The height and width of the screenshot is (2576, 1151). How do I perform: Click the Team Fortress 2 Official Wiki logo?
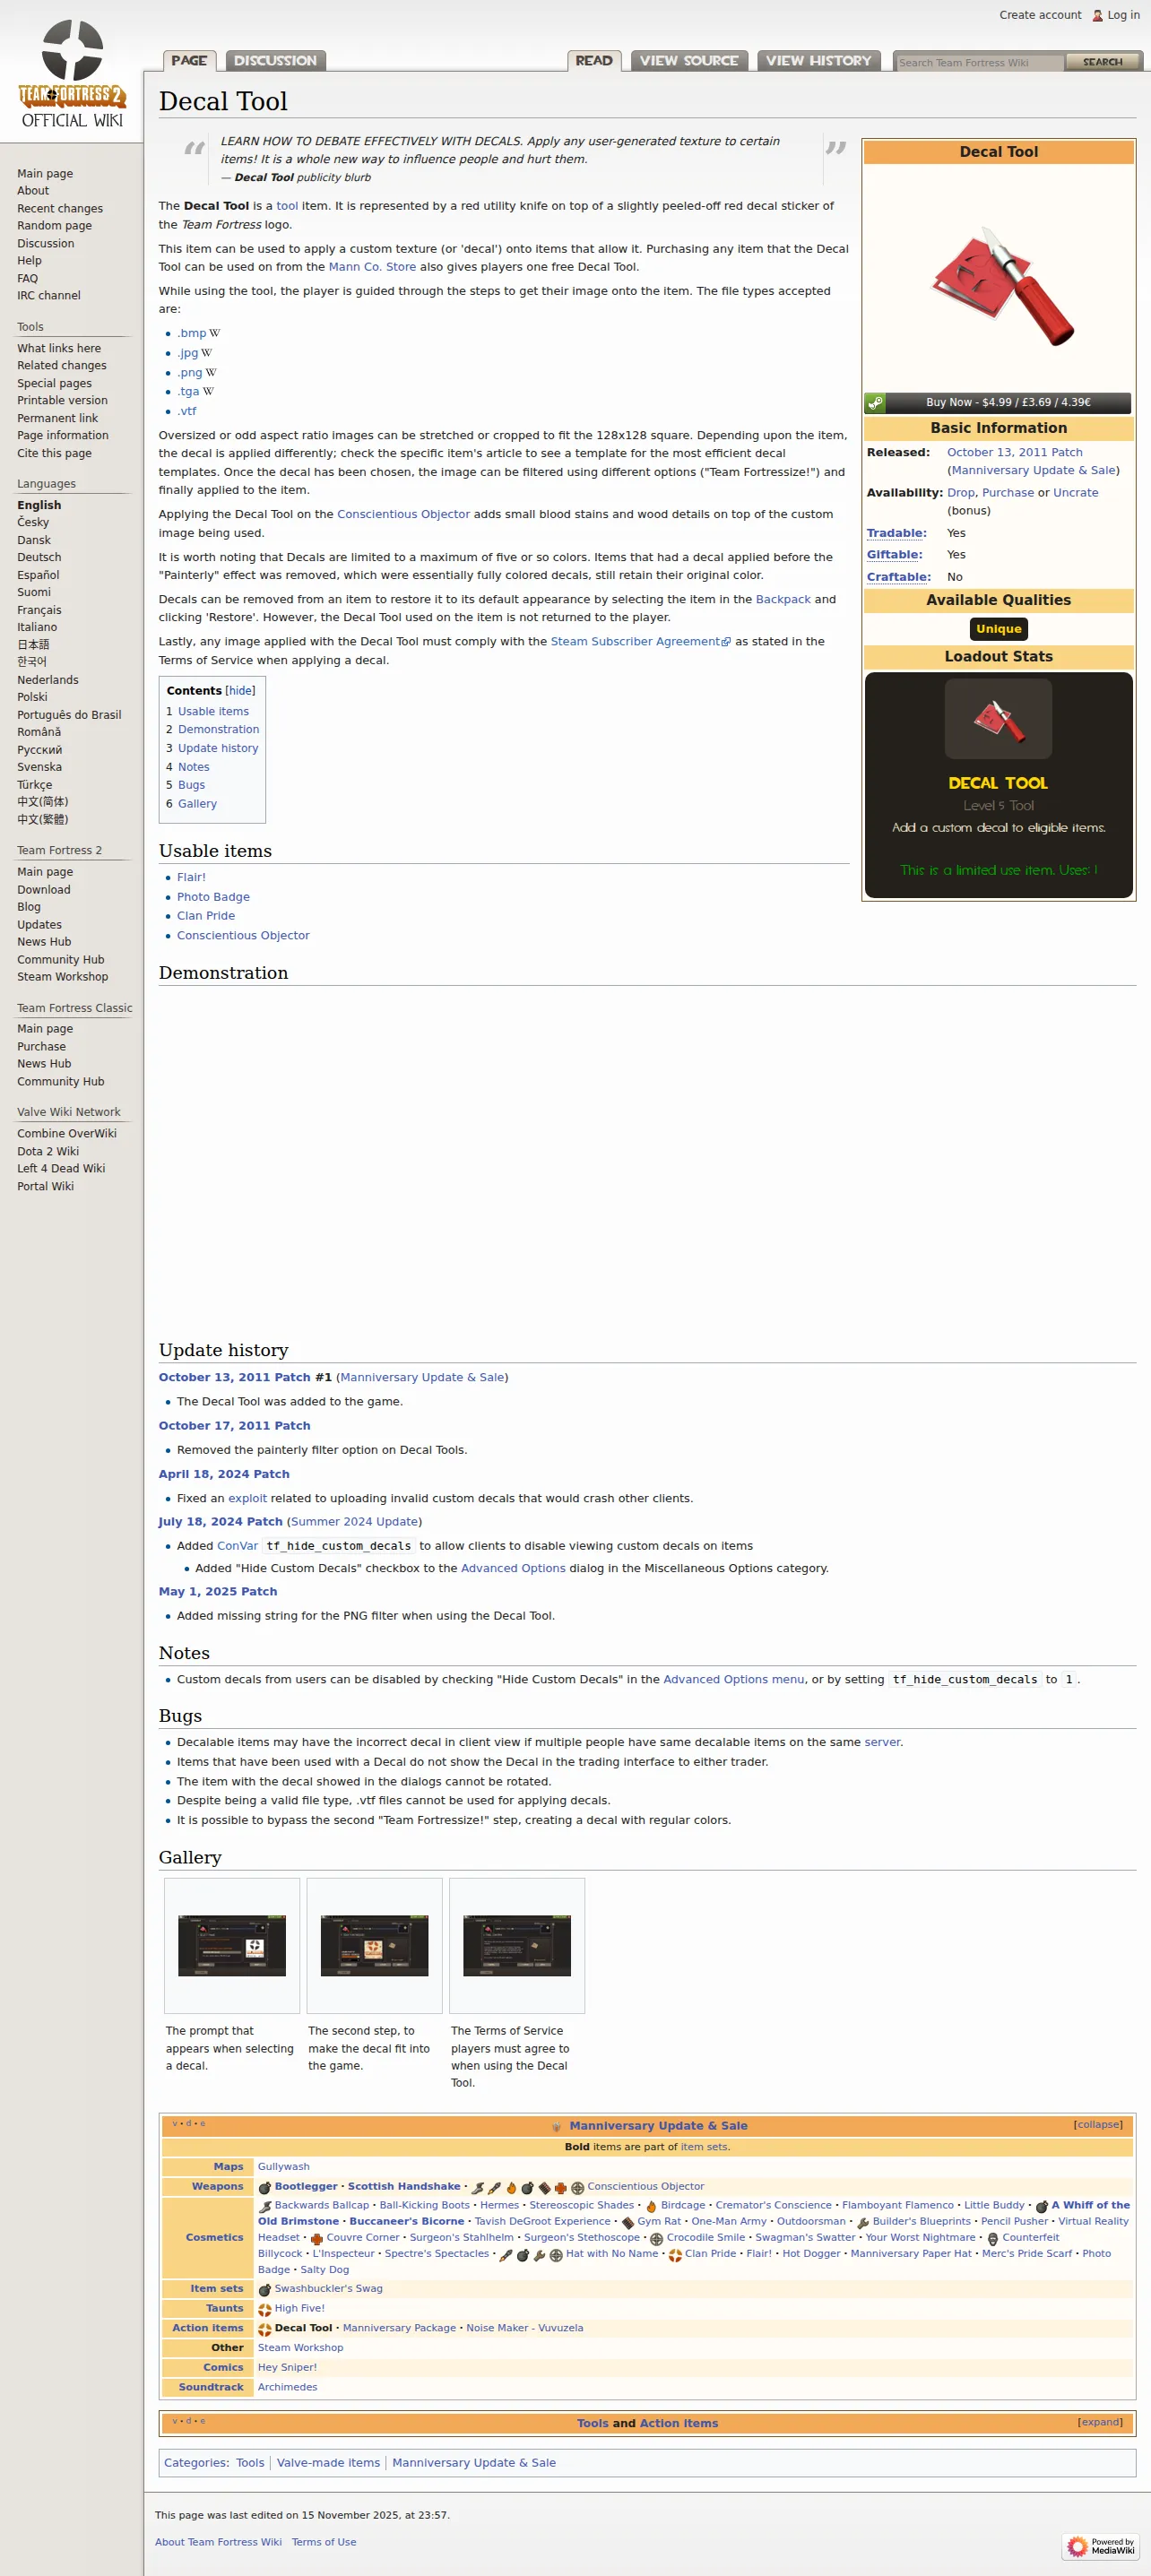72,75
